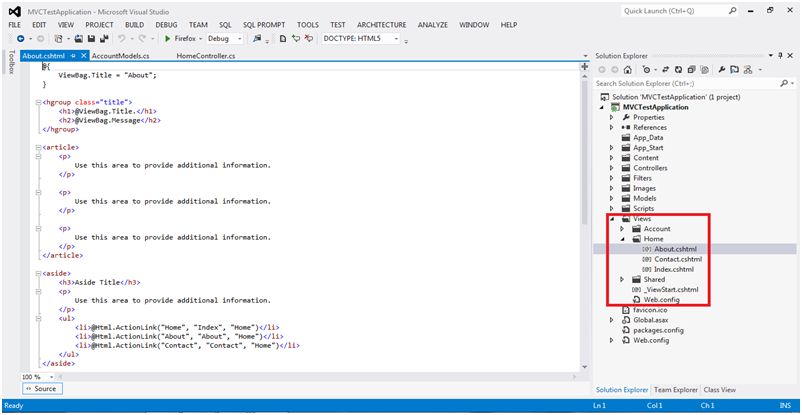Click the Comment selection toolbar icon
Image resolution: width=802 pixels, height=415 pixels.
296,38
